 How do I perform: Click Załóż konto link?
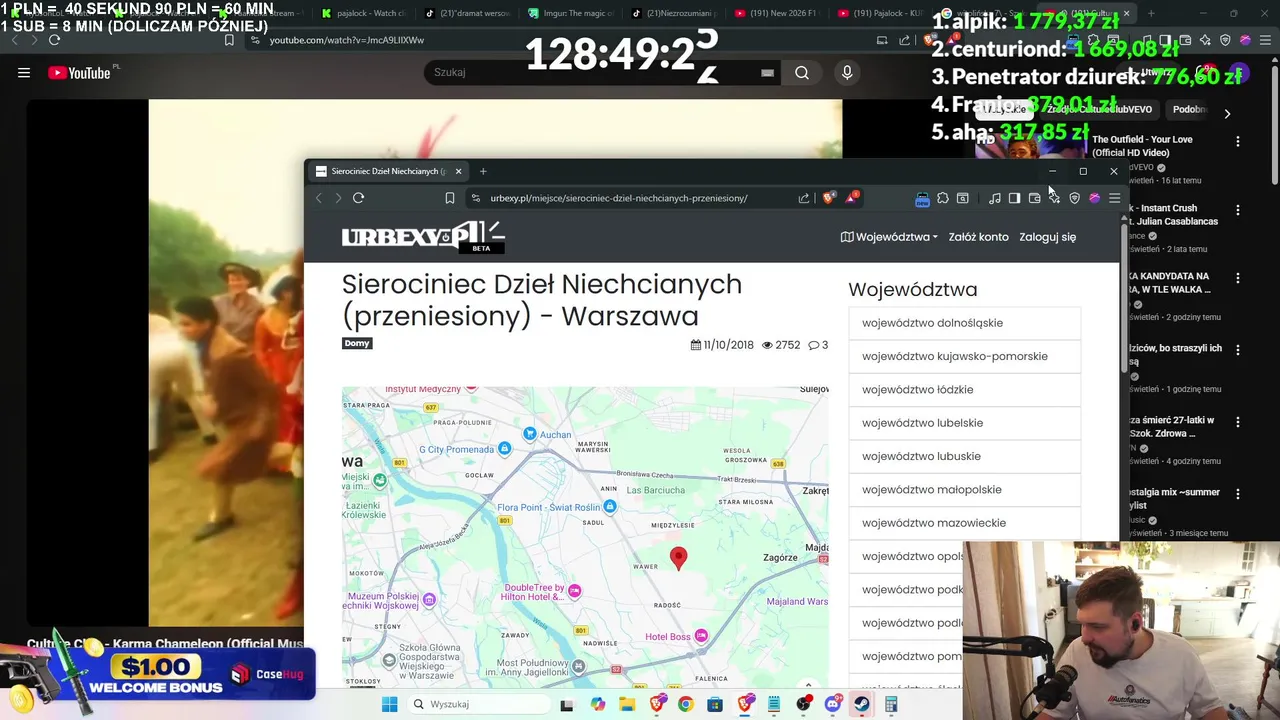[978, 237]
